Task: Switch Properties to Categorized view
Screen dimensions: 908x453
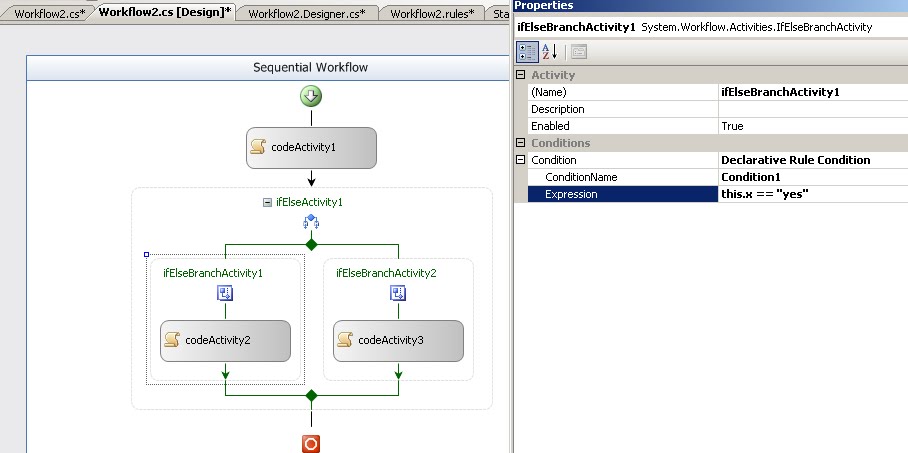Action: tap(527, 52)
